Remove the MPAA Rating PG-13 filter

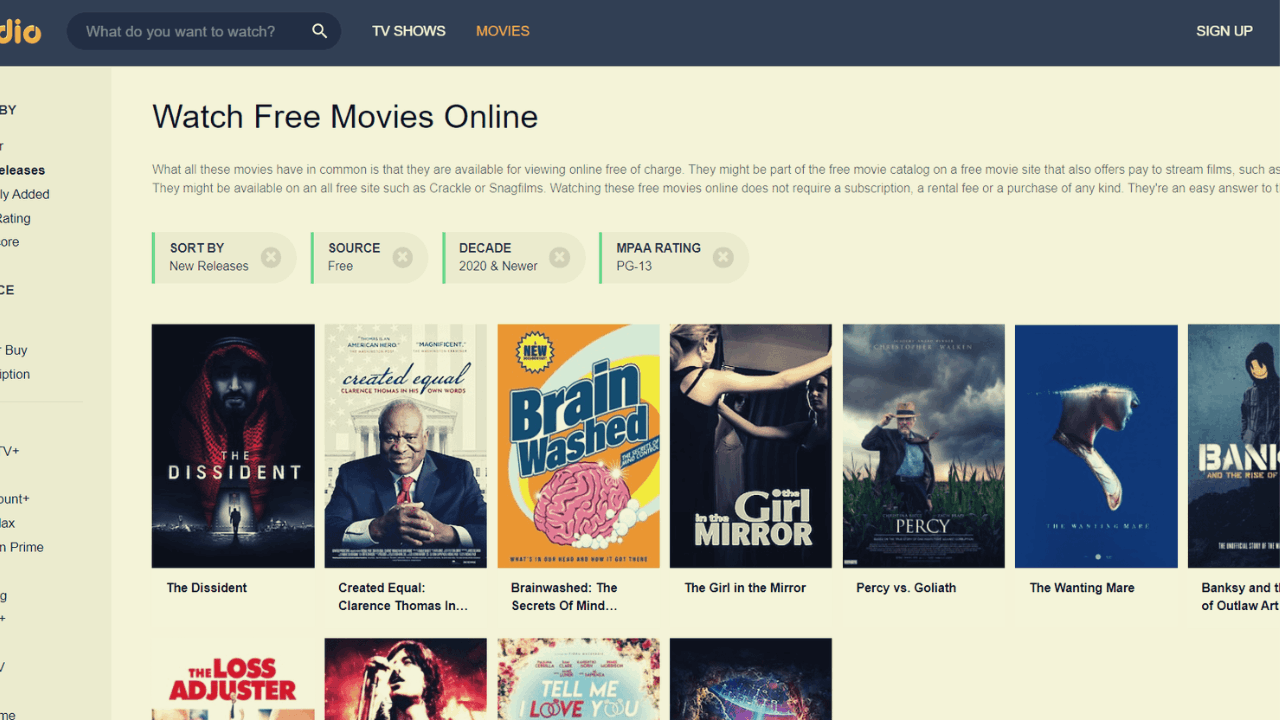[723, 257]
